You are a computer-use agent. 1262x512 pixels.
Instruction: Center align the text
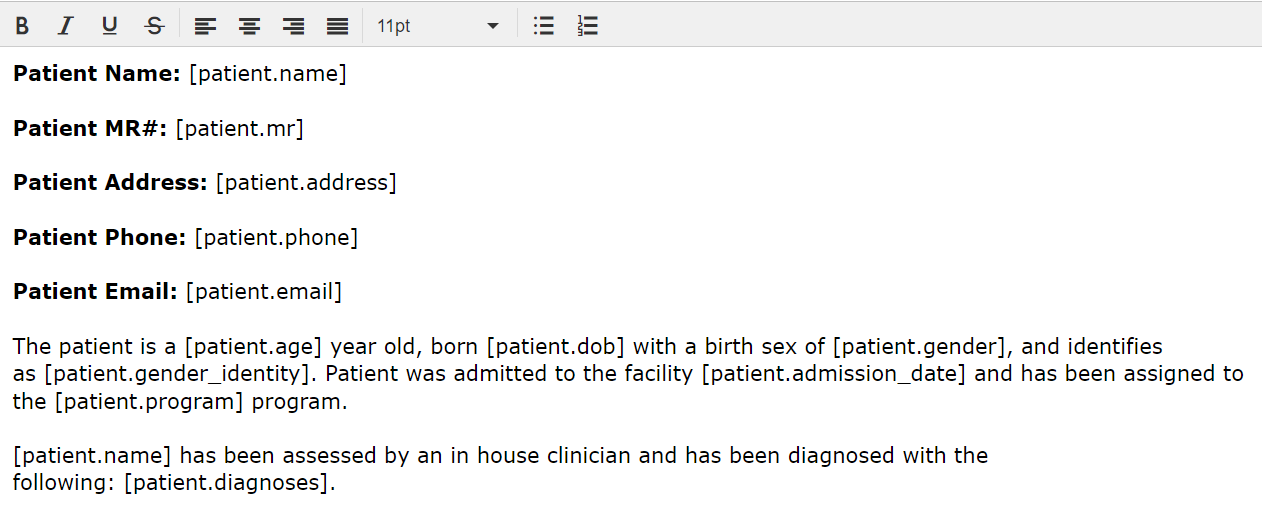249,26
